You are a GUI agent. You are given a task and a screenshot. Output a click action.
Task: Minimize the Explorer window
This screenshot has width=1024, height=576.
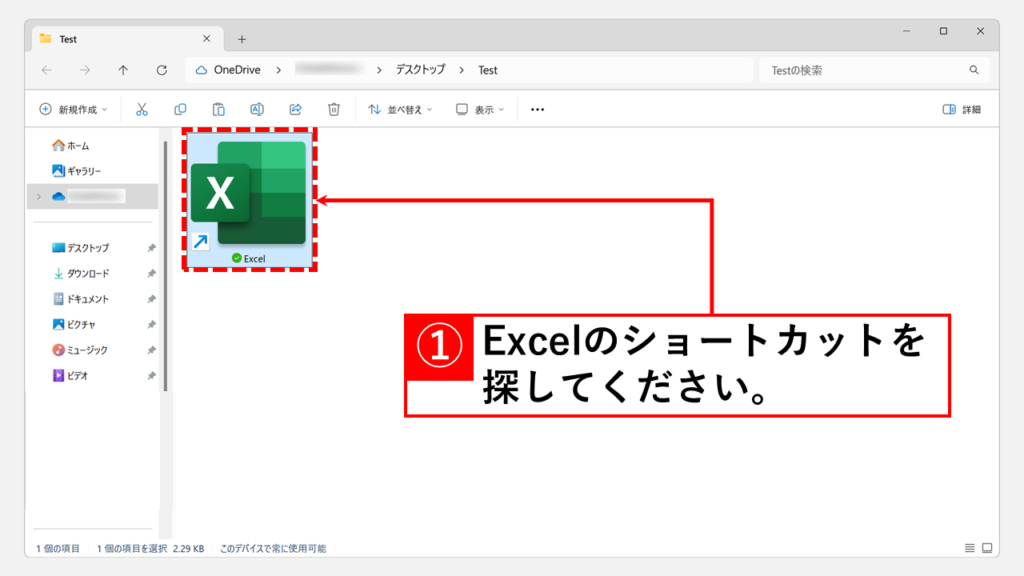click(906, 31)
